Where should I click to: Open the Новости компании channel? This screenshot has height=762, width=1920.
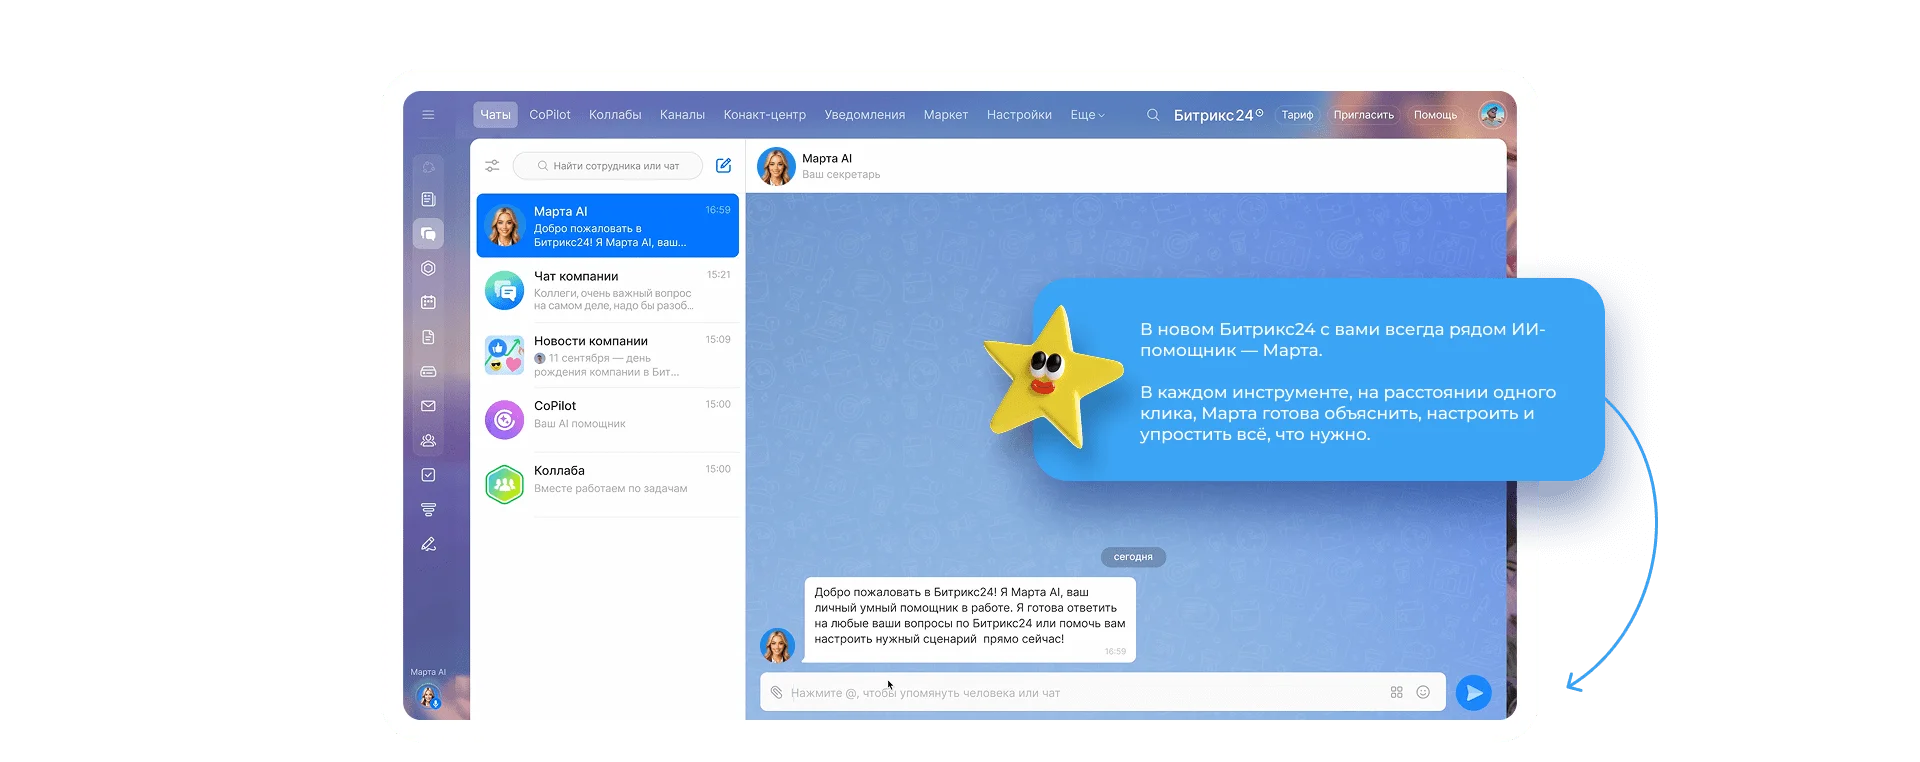click(x=608, y=355)
